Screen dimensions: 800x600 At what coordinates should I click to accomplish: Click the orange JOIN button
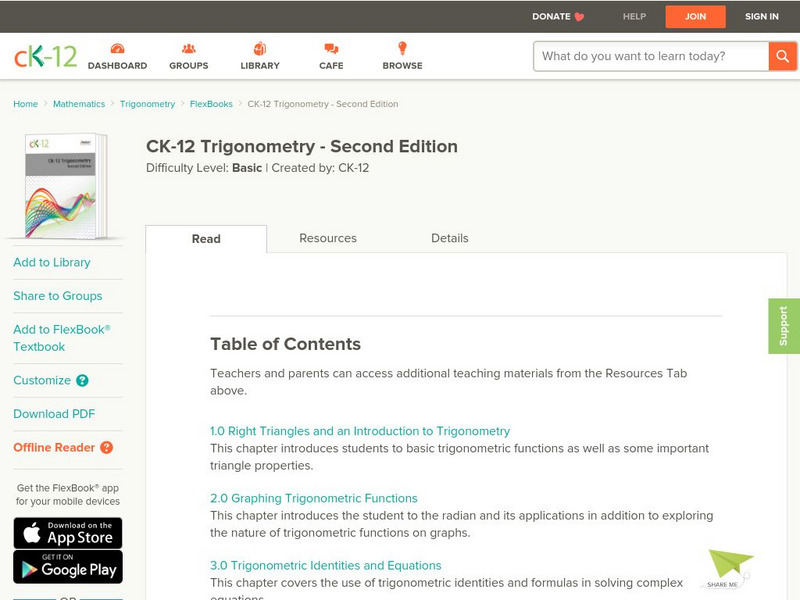(x=695, y=17)
